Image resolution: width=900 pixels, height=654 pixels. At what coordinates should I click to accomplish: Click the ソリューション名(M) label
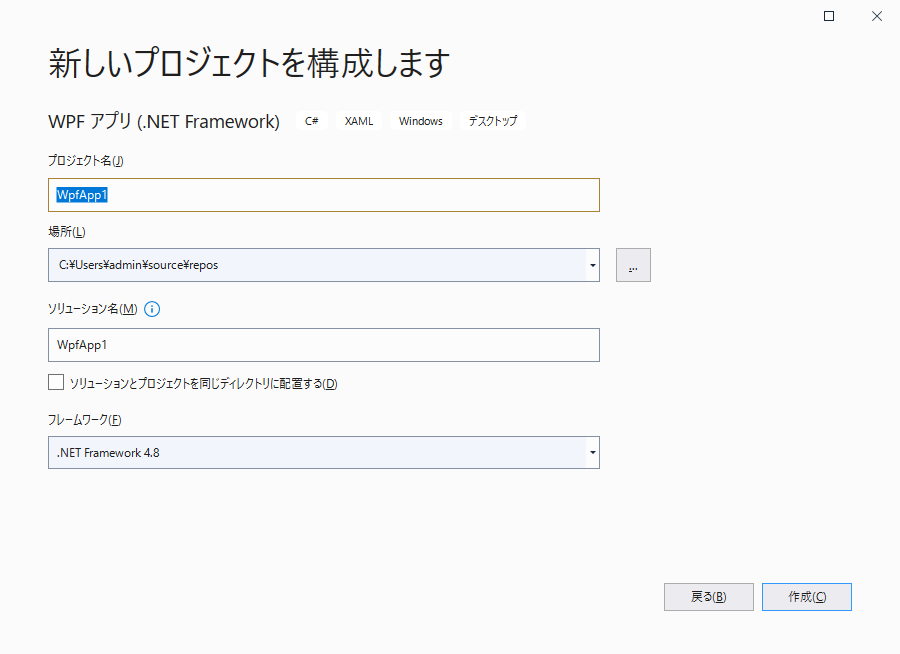93,309
